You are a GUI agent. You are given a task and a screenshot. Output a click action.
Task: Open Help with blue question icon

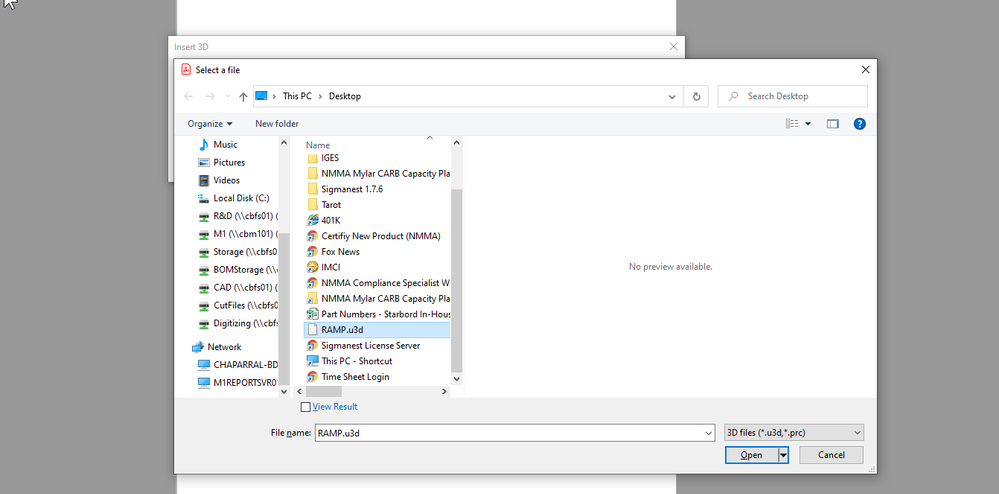point(859,124)
